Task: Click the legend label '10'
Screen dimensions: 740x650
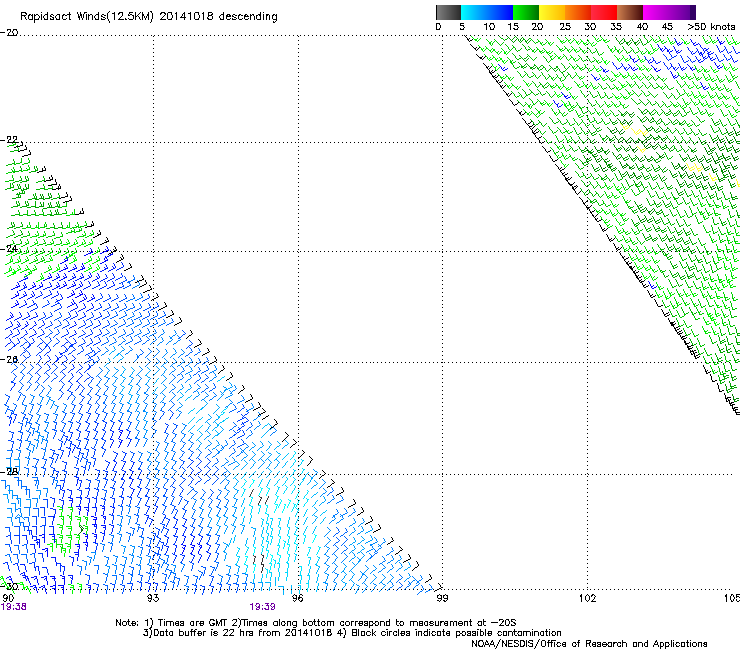Action: (x=489, y=27)
